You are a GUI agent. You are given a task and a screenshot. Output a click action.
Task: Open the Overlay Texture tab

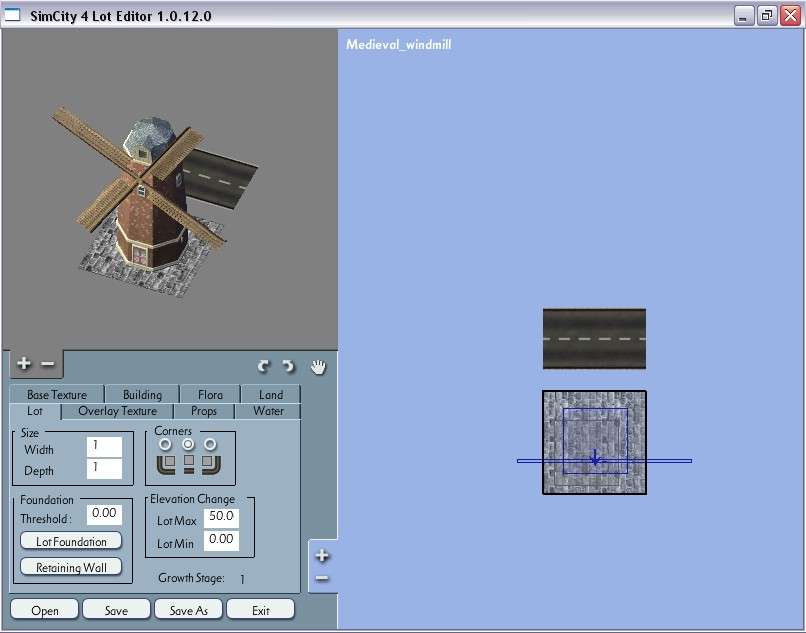click(118, 411)
